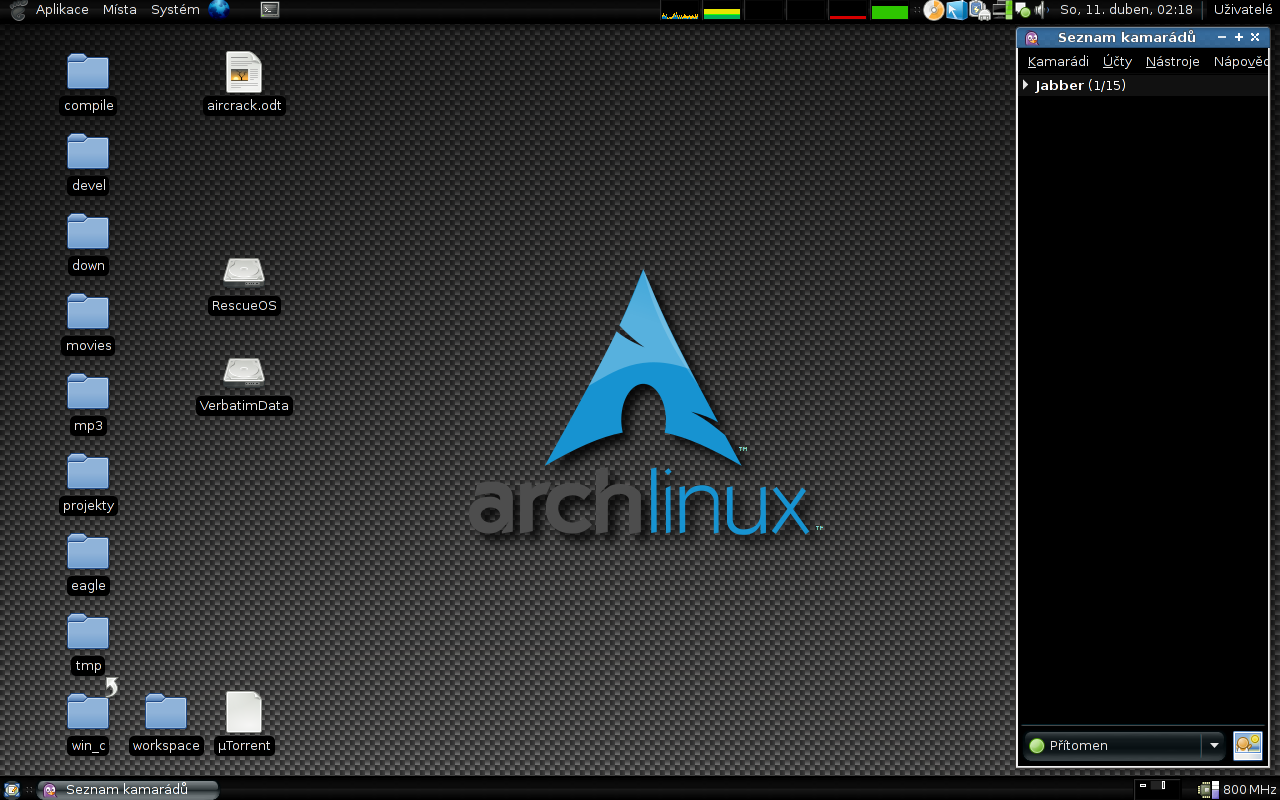Viewport: 1280px width, 800px height.
Task: Toggle show desktop button in bottom panel
Action: pos(12,790)
